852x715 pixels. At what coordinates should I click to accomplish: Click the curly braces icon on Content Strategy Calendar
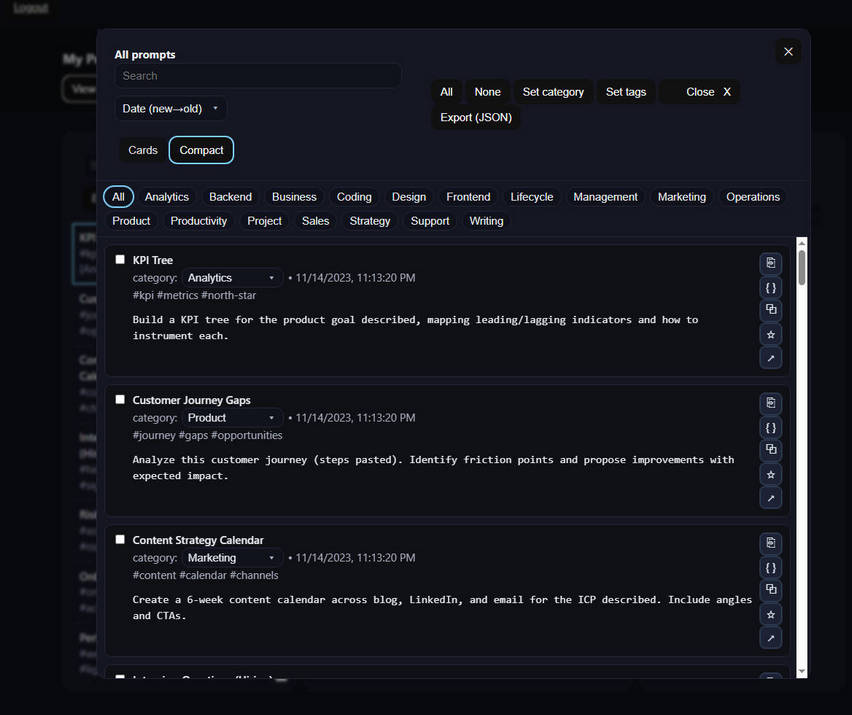(x=770, y=567)
